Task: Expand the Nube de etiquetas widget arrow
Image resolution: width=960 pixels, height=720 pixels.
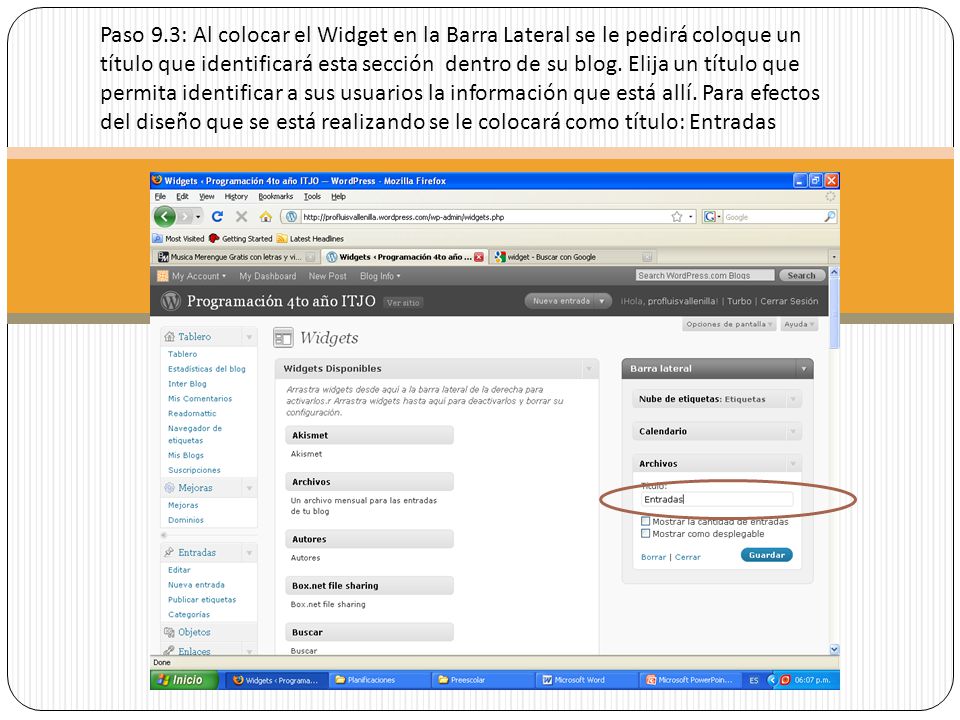Action: click(x=793, y=399)
